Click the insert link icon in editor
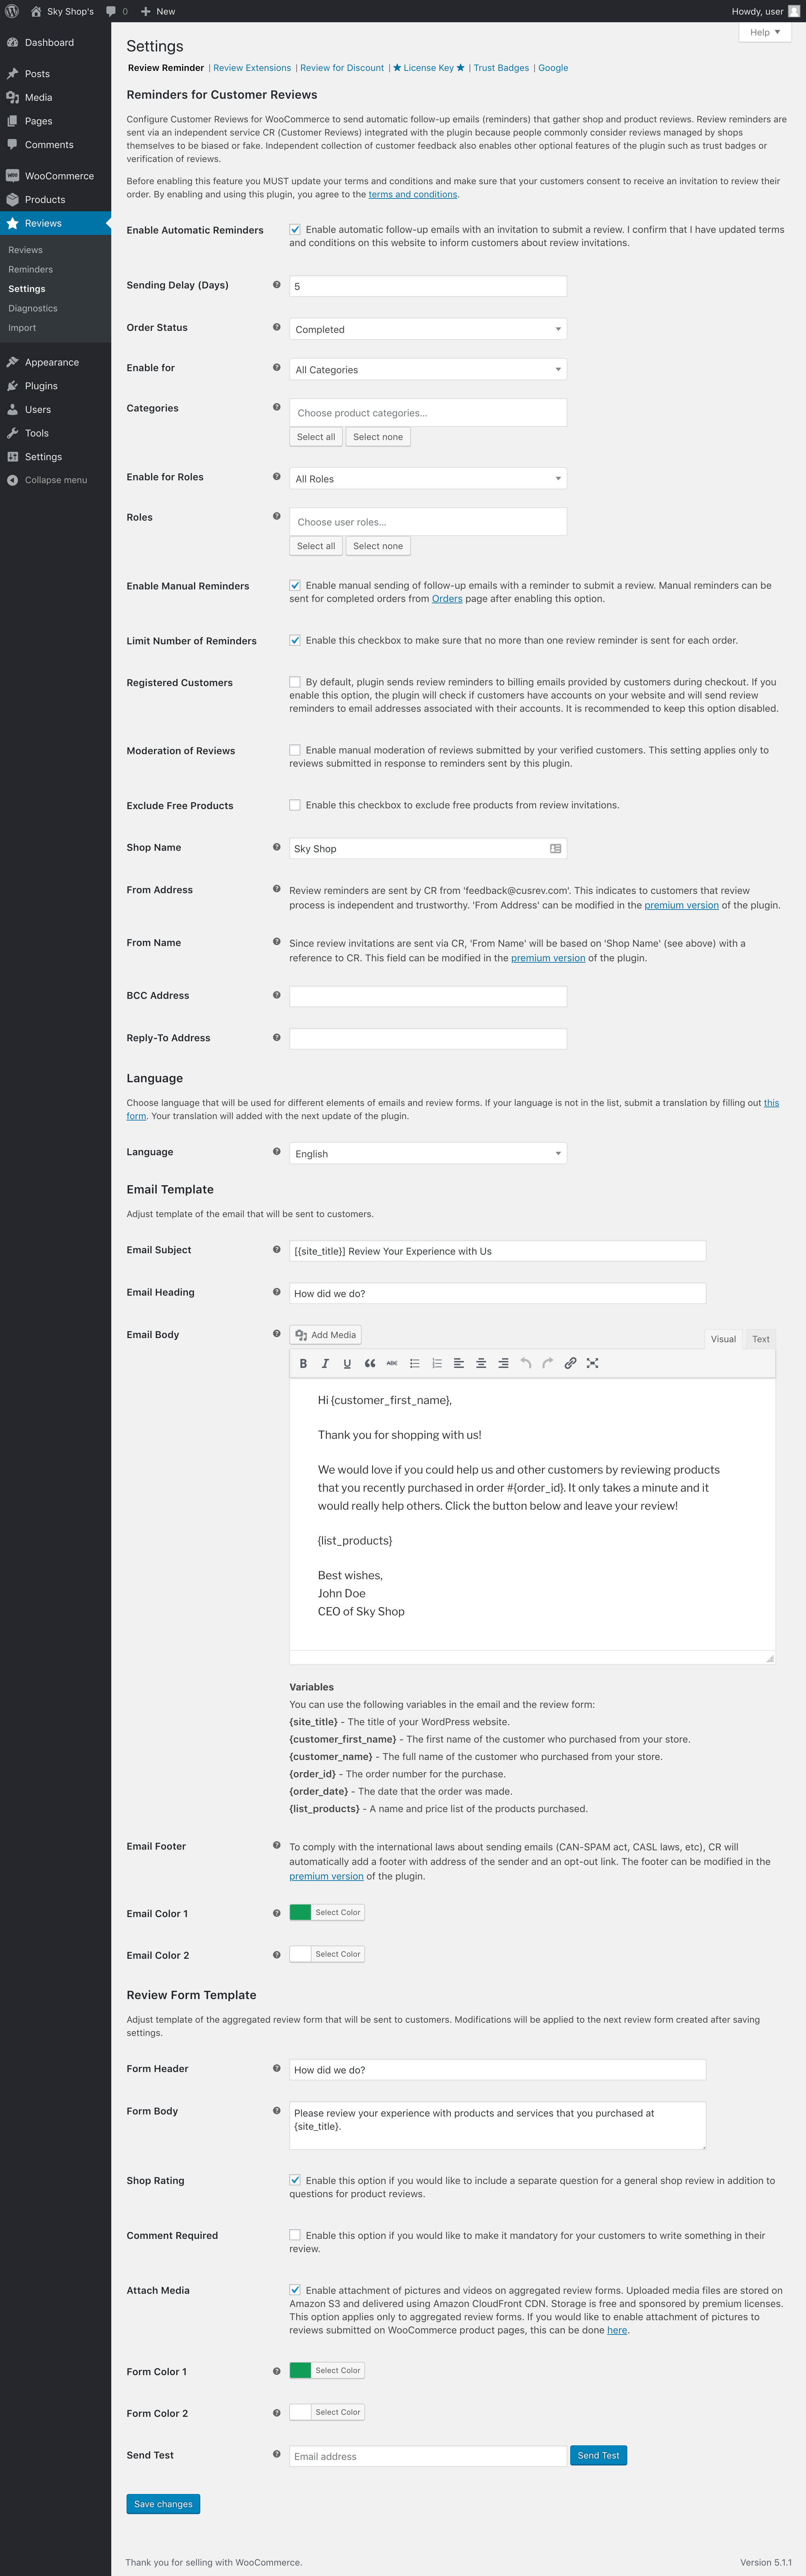806x2576 pixels. [x=570, y=1363]
